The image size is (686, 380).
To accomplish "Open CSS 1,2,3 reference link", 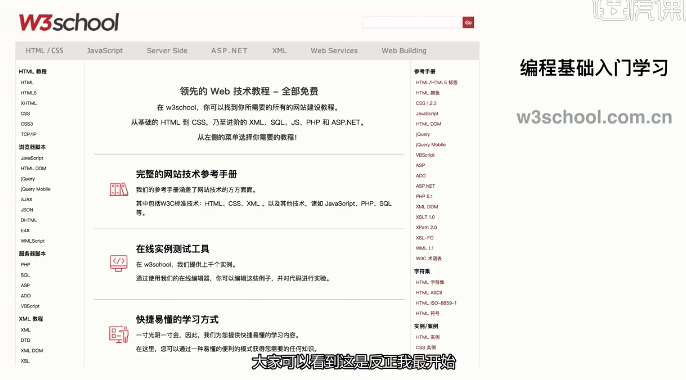I will (x=426, y=103).
